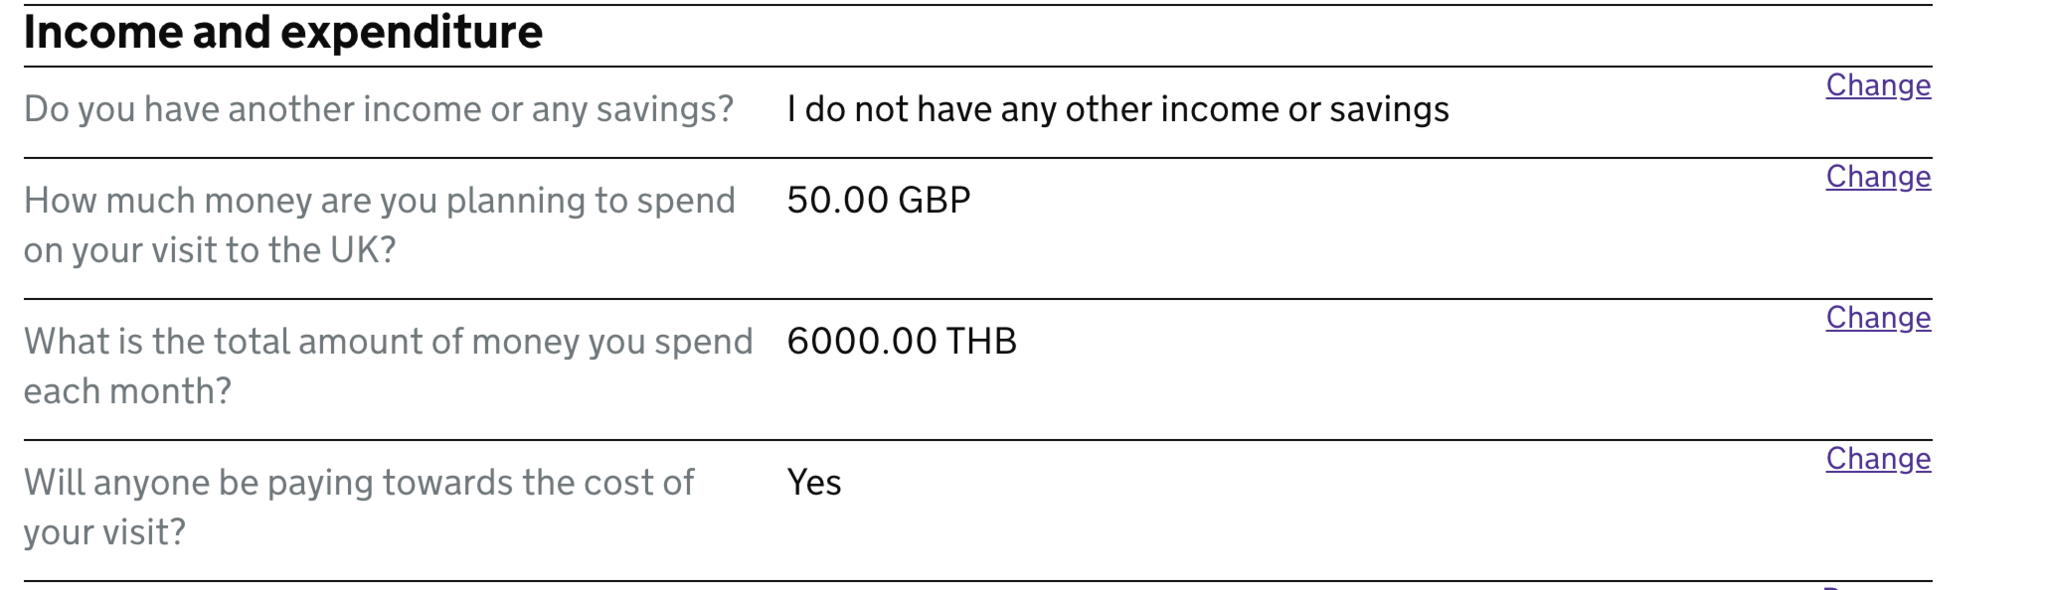Viewport: 2048px width, 590px height.
Task: Click the 6000.00 amount value
Action: (861, 342)
